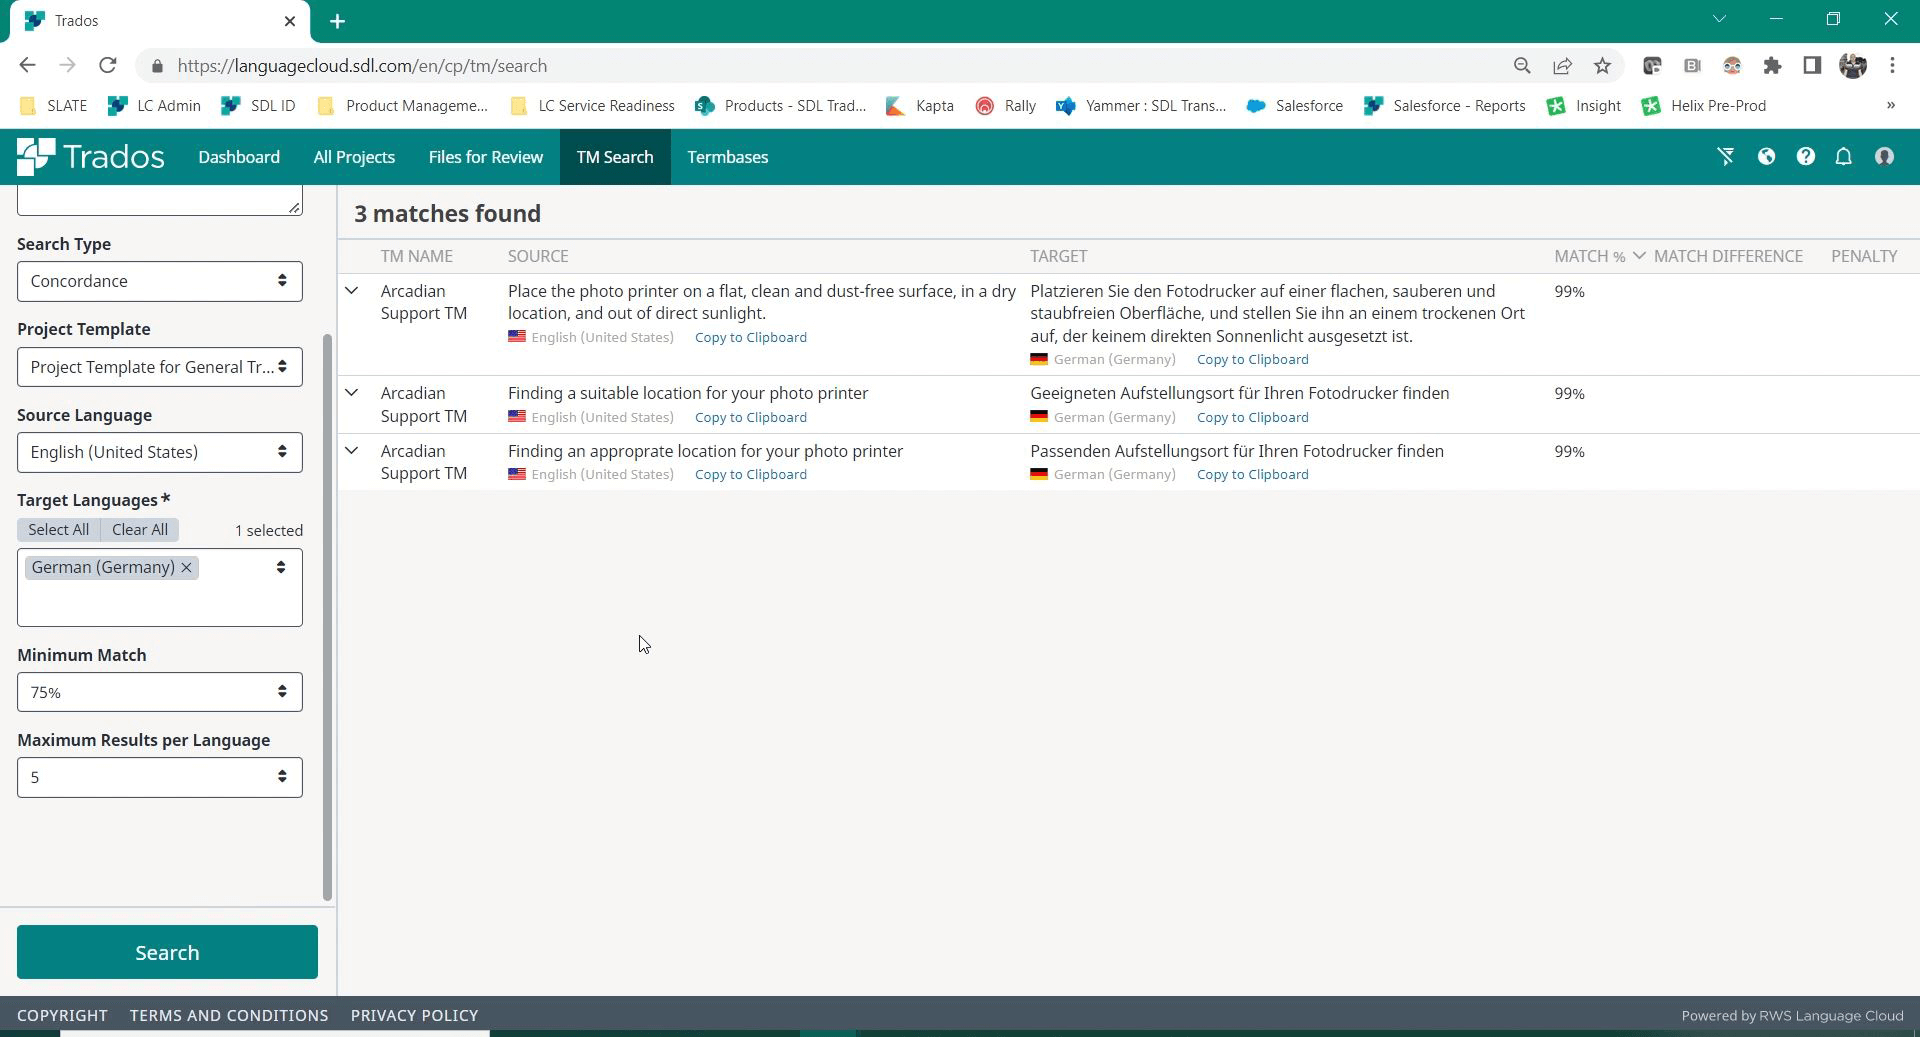Click the globe language icon
This screenshot has width=1920, height=1037.
[x=1766, y=157]
